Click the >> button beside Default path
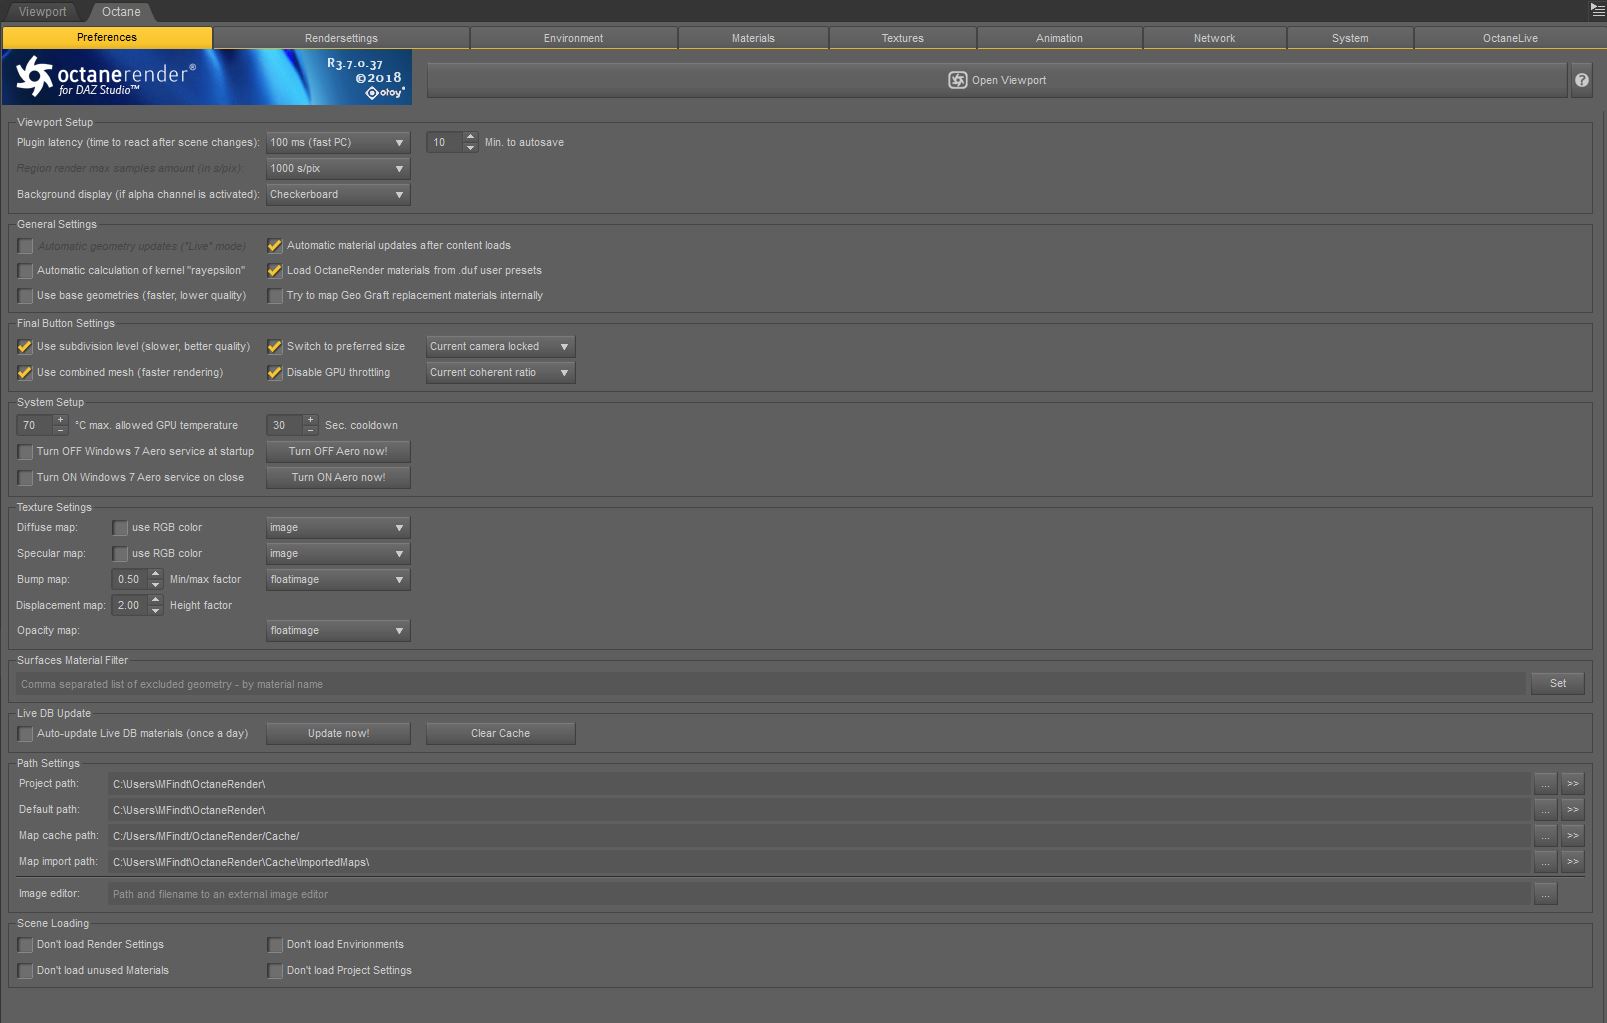 (x=1573, y=810)
